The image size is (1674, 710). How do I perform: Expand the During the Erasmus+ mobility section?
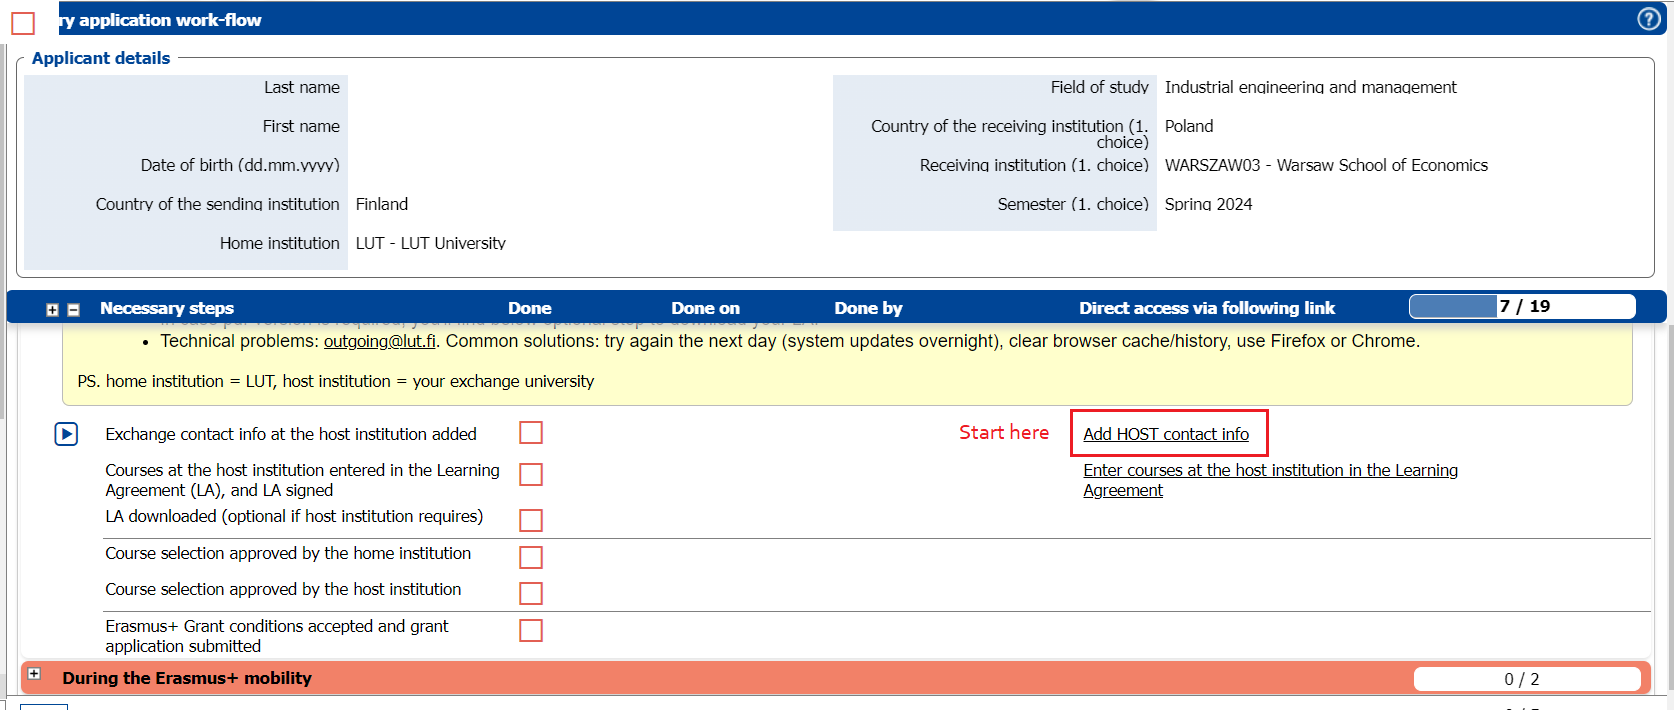point(34,674)
